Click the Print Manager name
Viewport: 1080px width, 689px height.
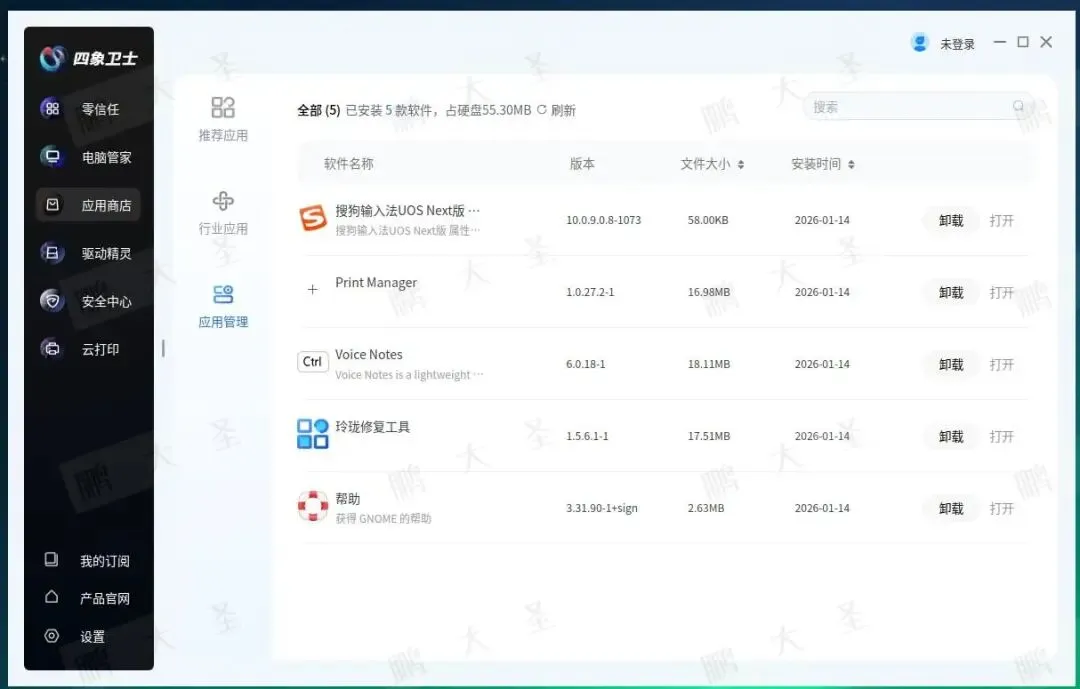point(376,282)
